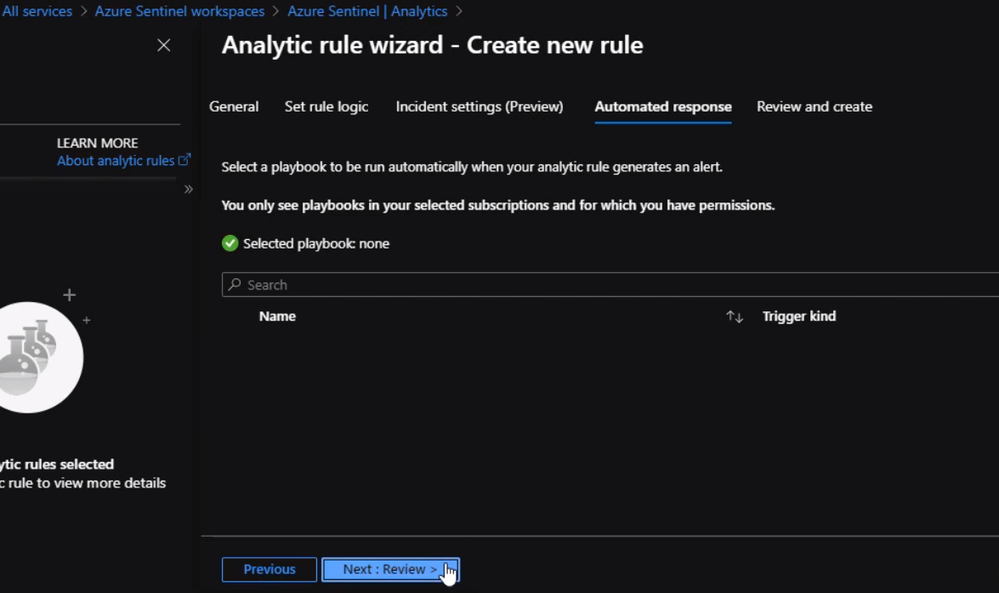999x593 pixels.
Task: Sort playbooks by Name arrows icon
Action: click(x=735, y=317)
